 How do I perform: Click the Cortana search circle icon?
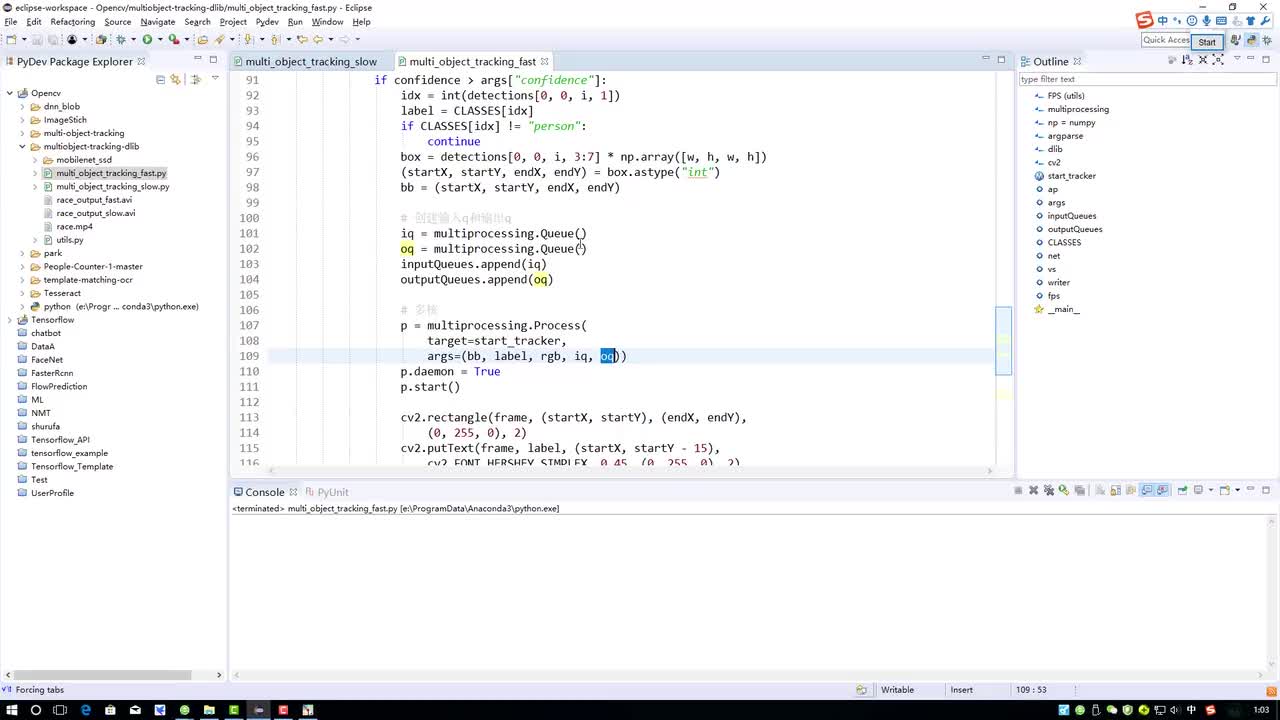click(36, 710)
